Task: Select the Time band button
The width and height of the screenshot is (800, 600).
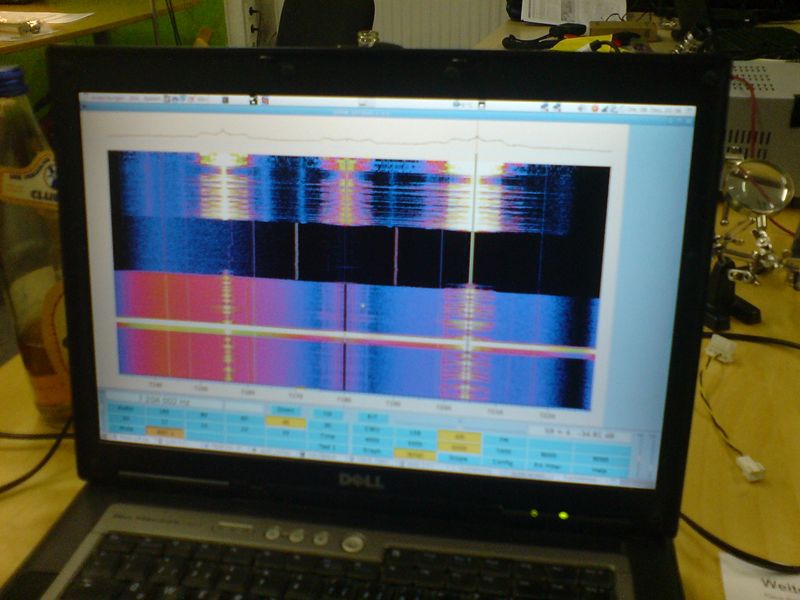Action: click(328, 435)
